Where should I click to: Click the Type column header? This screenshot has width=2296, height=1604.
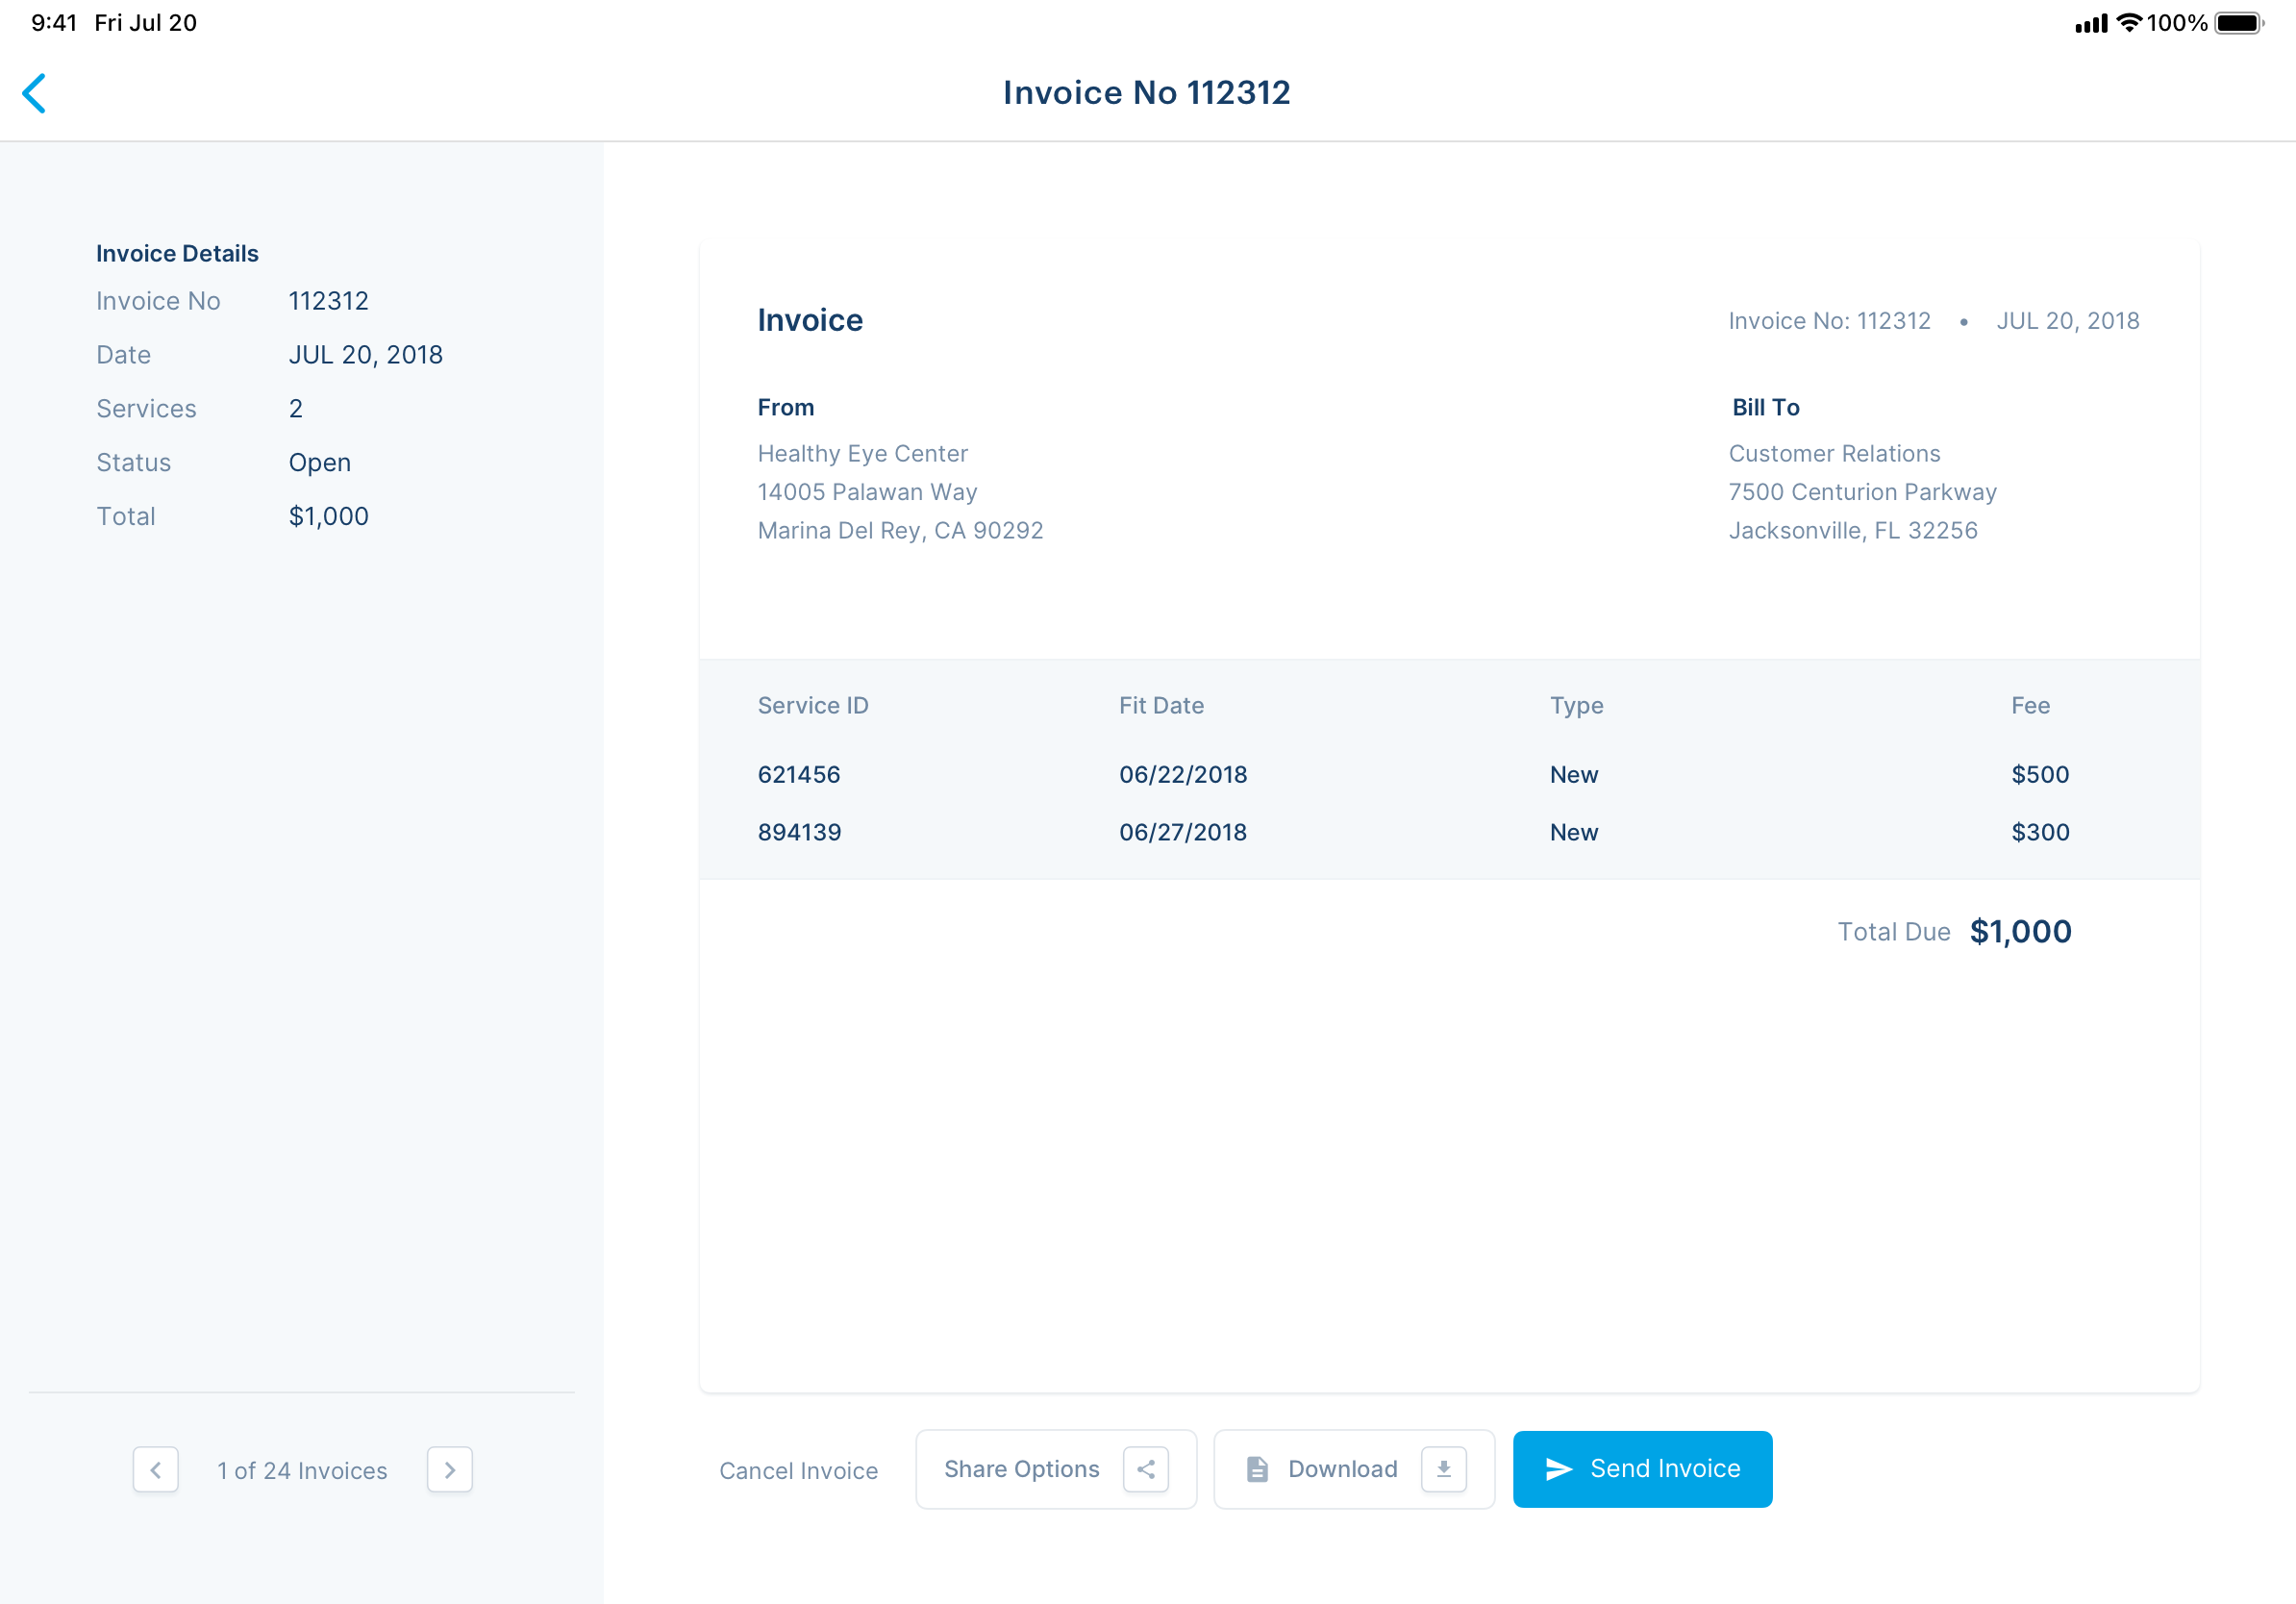(1576, 706)
